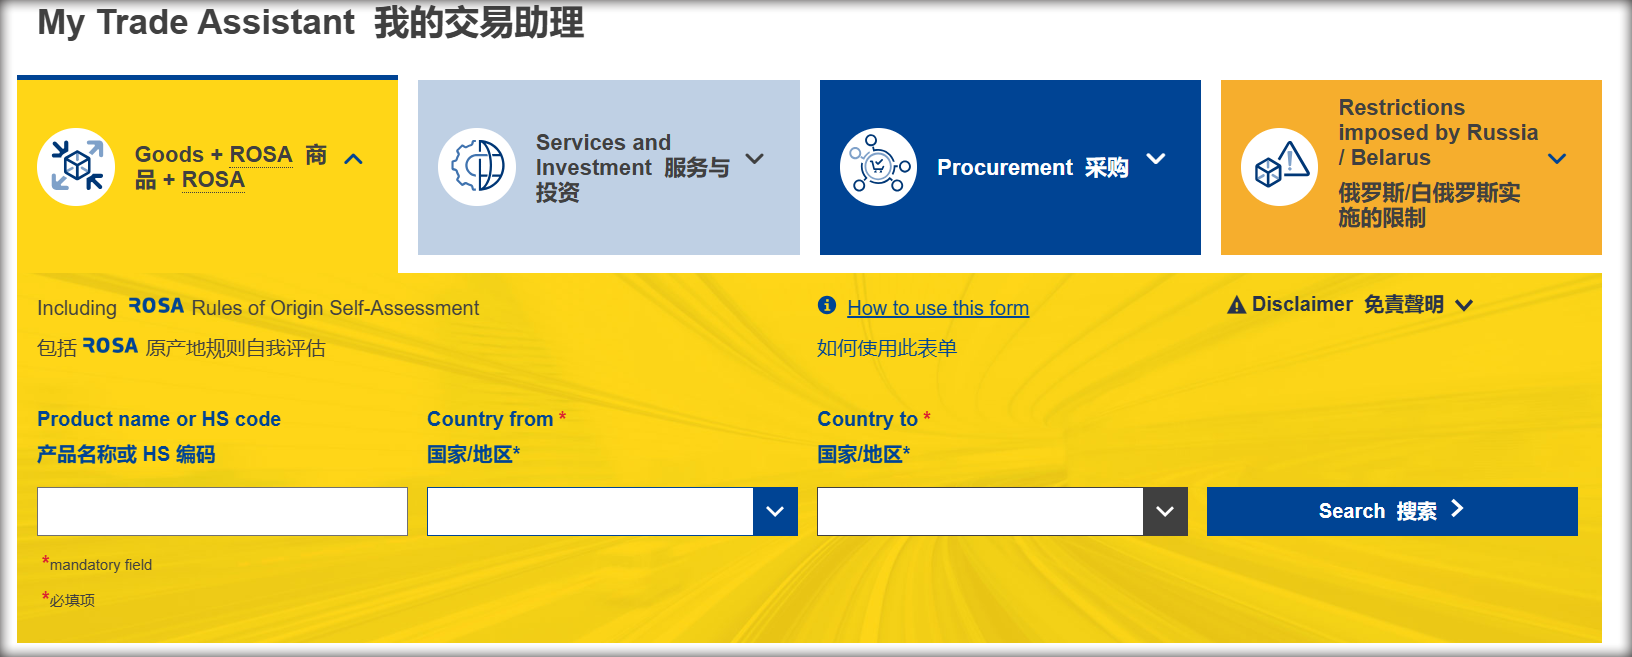The height and width of the screenshot is (657, 1632).
Task: Click inside the Country from field
Action: [590, 511]
